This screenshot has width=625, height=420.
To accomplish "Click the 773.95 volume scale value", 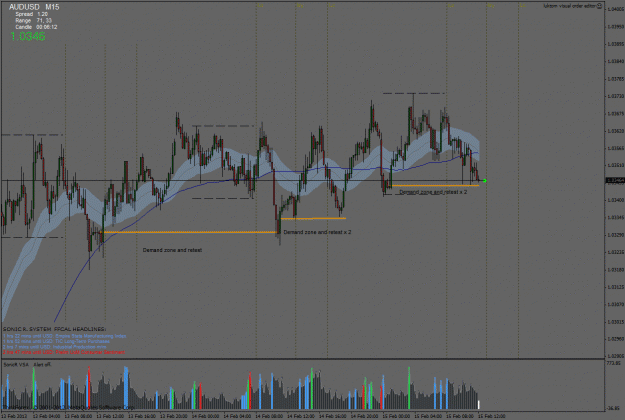I will [x=613, y=363].
